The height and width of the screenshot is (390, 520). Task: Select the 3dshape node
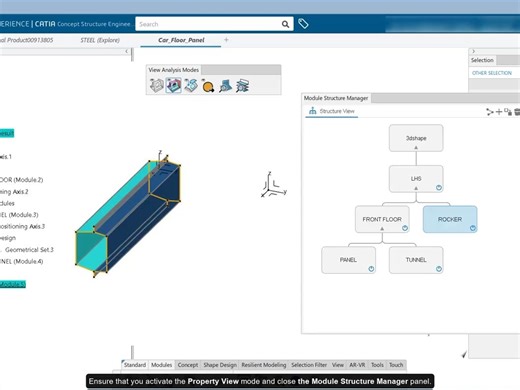click(x=416, y=138)
